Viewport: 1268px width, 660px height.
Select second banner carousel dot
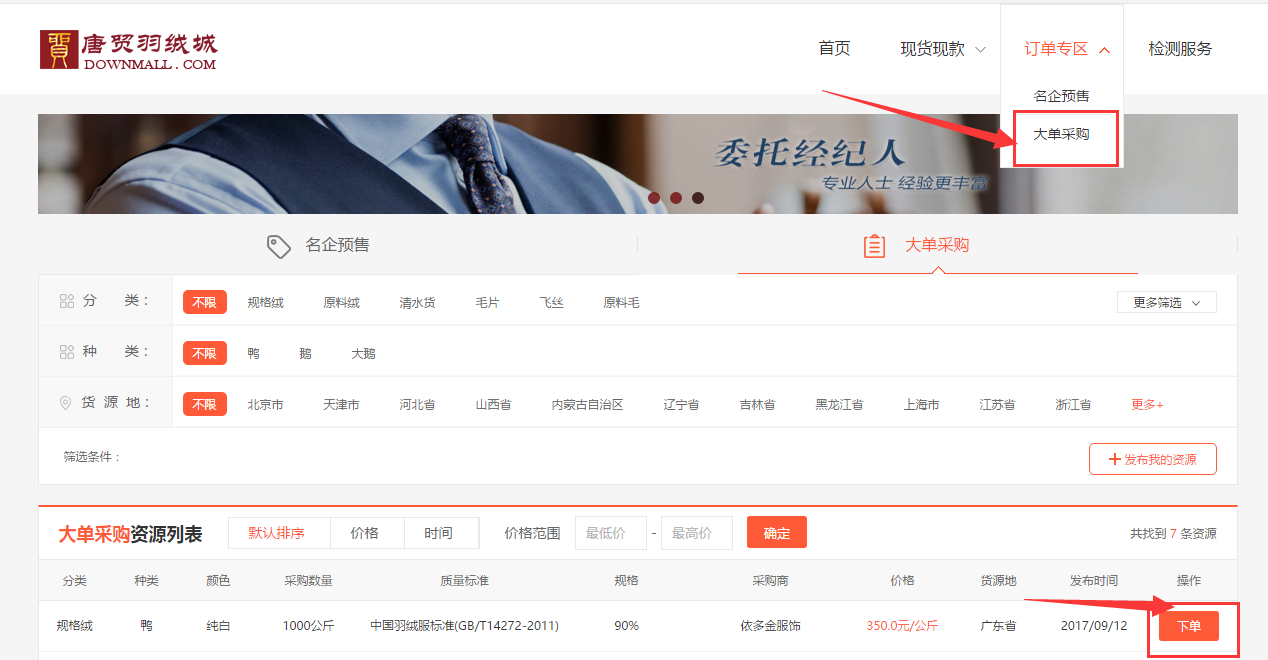click(x=676, y=198)
